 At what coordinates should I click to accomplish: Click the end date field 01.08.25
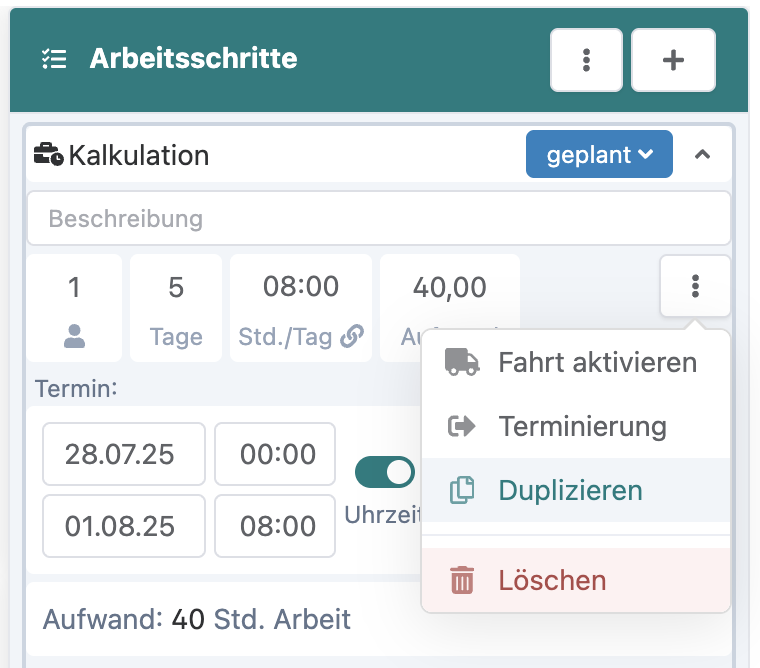click(123, 526)
